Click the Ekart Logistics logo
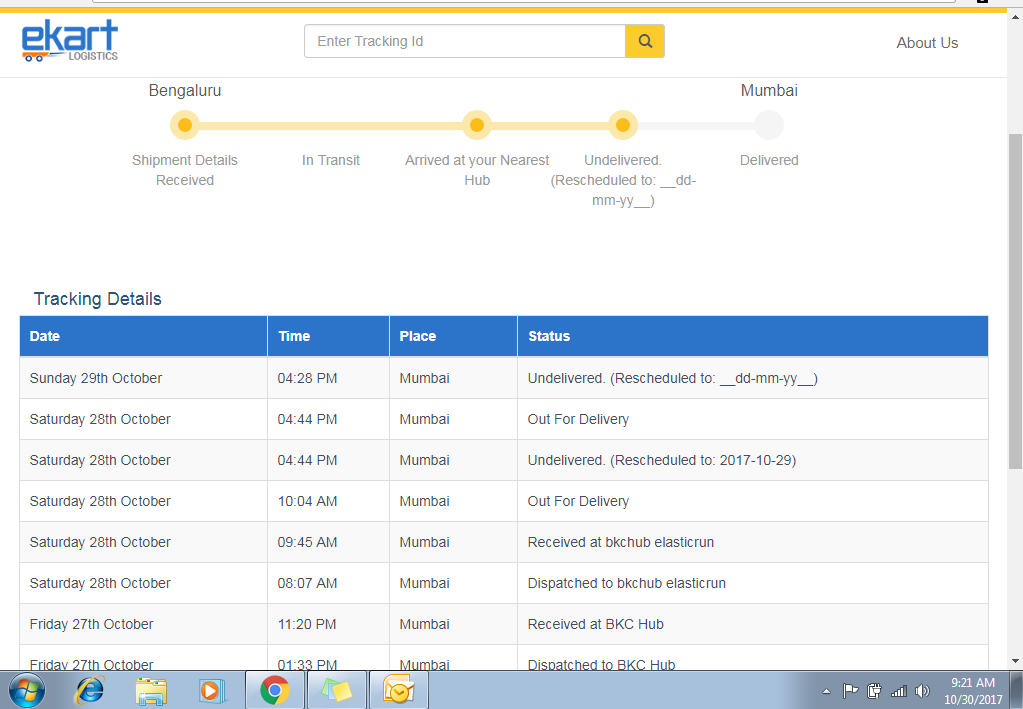 [x=69, y=42]
